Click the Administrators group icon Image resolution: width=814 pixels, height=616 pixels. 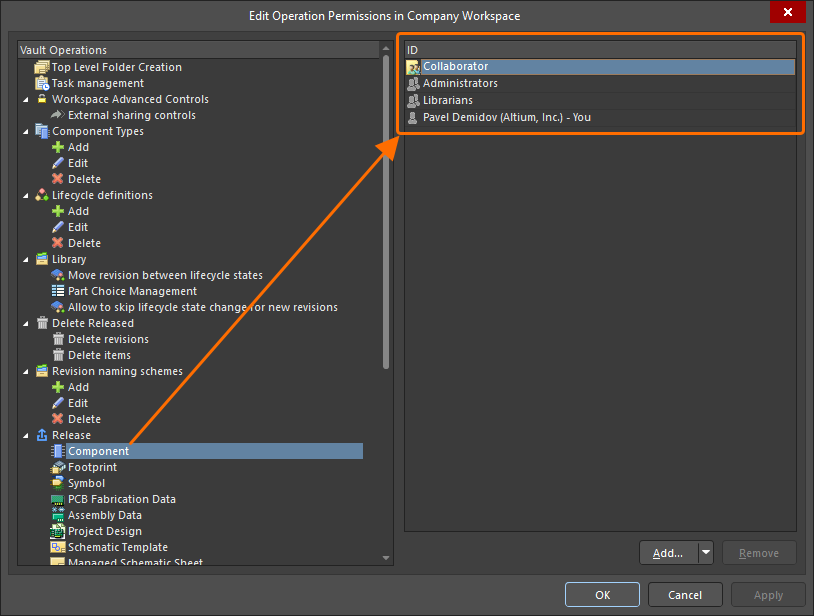click(x=413, y=84)
